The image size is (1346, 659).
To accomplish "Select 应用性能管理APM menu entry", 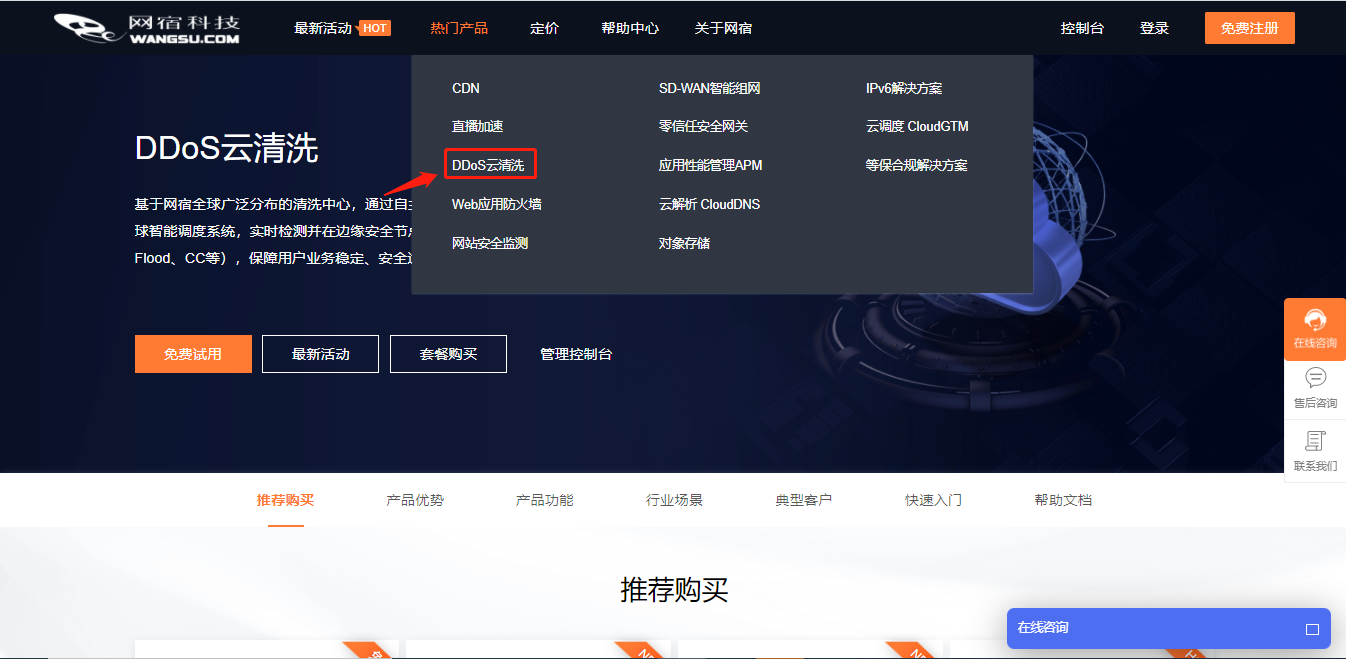I will point(711,165).
